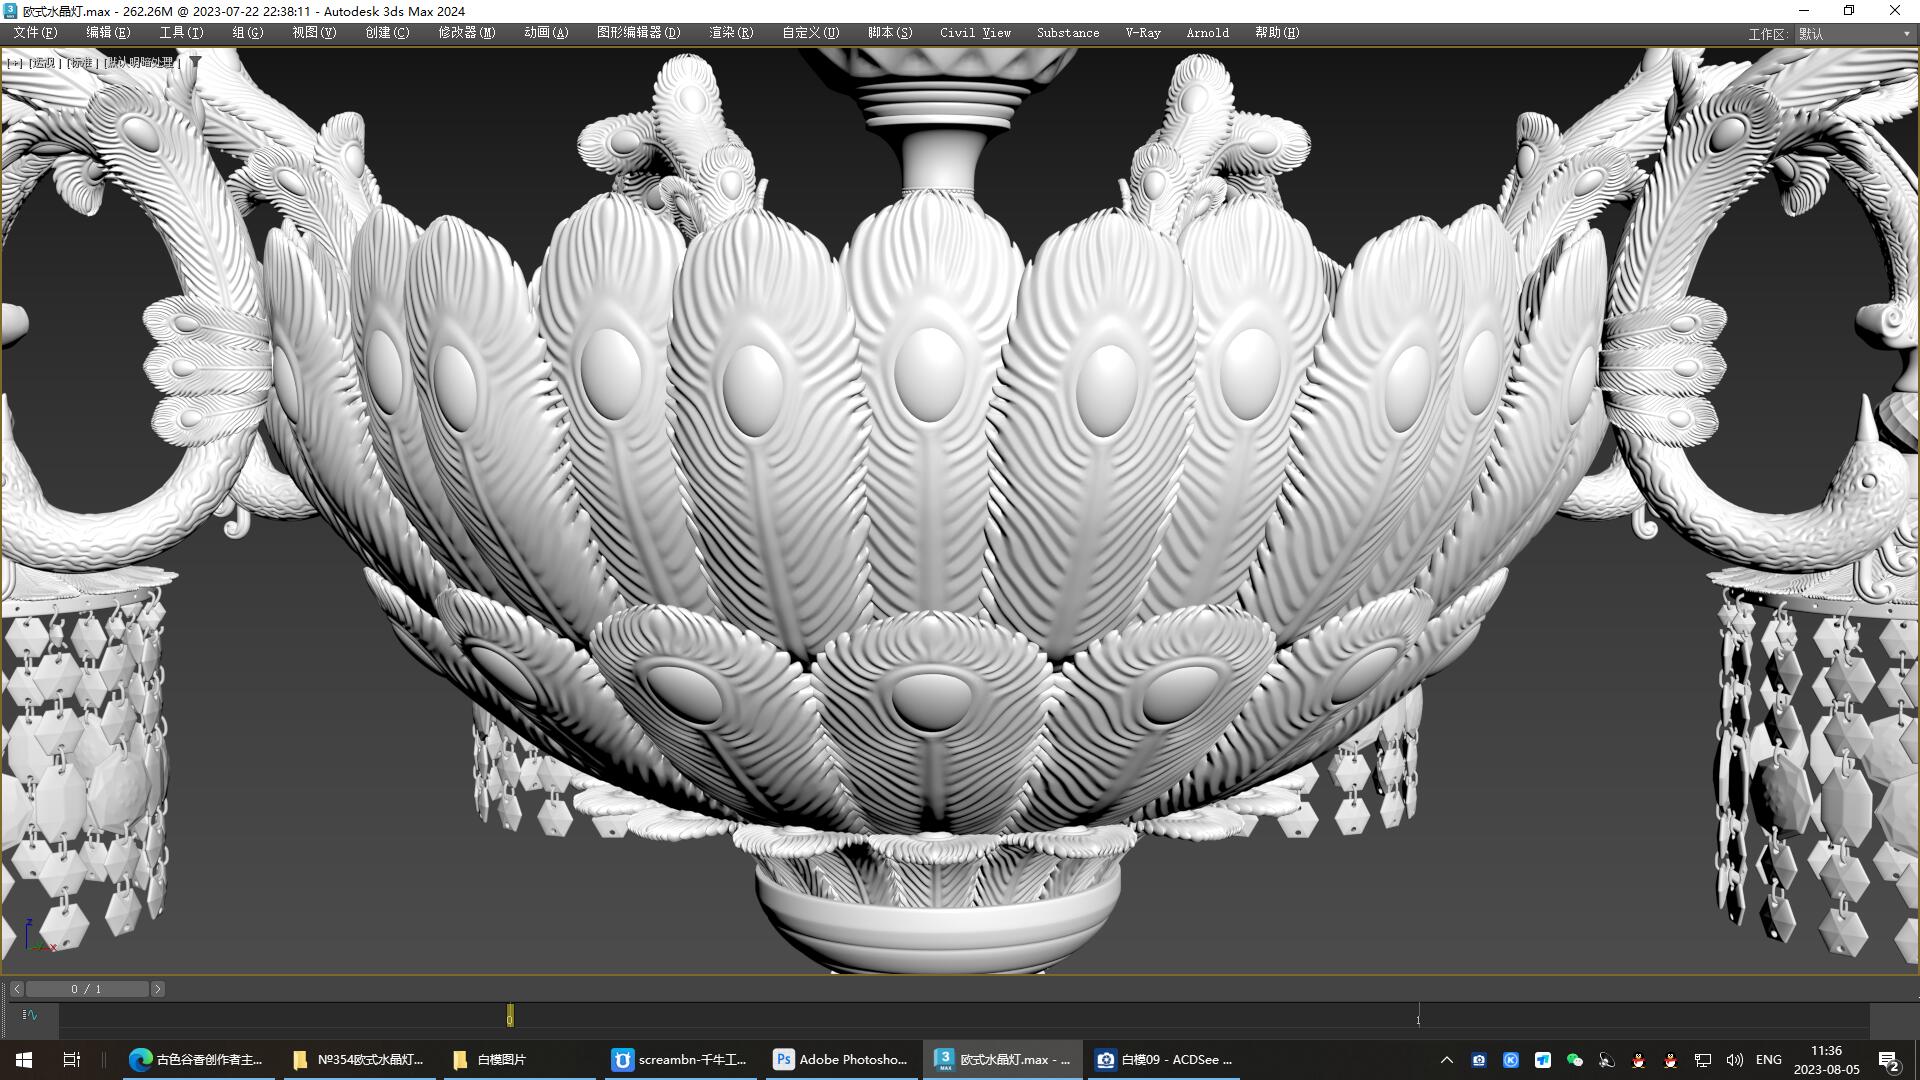This screenshot has width=1920, height=1080.
Task: Open notification center showing 2 new notifications
Action: pos(1889,1062)
